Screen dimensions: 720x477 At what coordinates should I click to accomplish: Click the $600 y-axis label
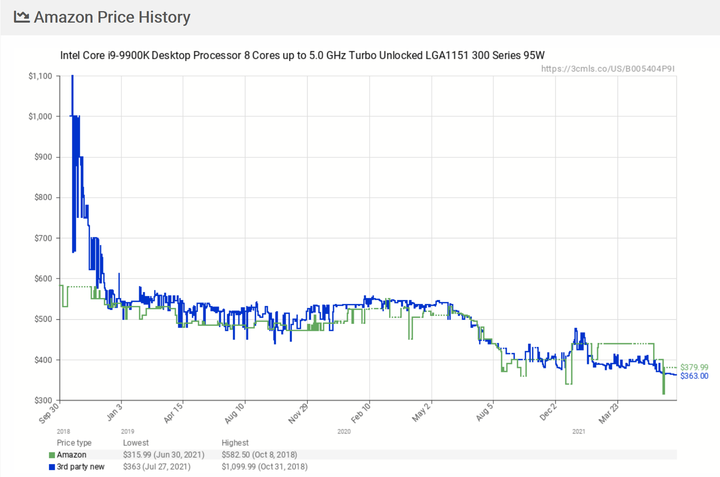43,279
